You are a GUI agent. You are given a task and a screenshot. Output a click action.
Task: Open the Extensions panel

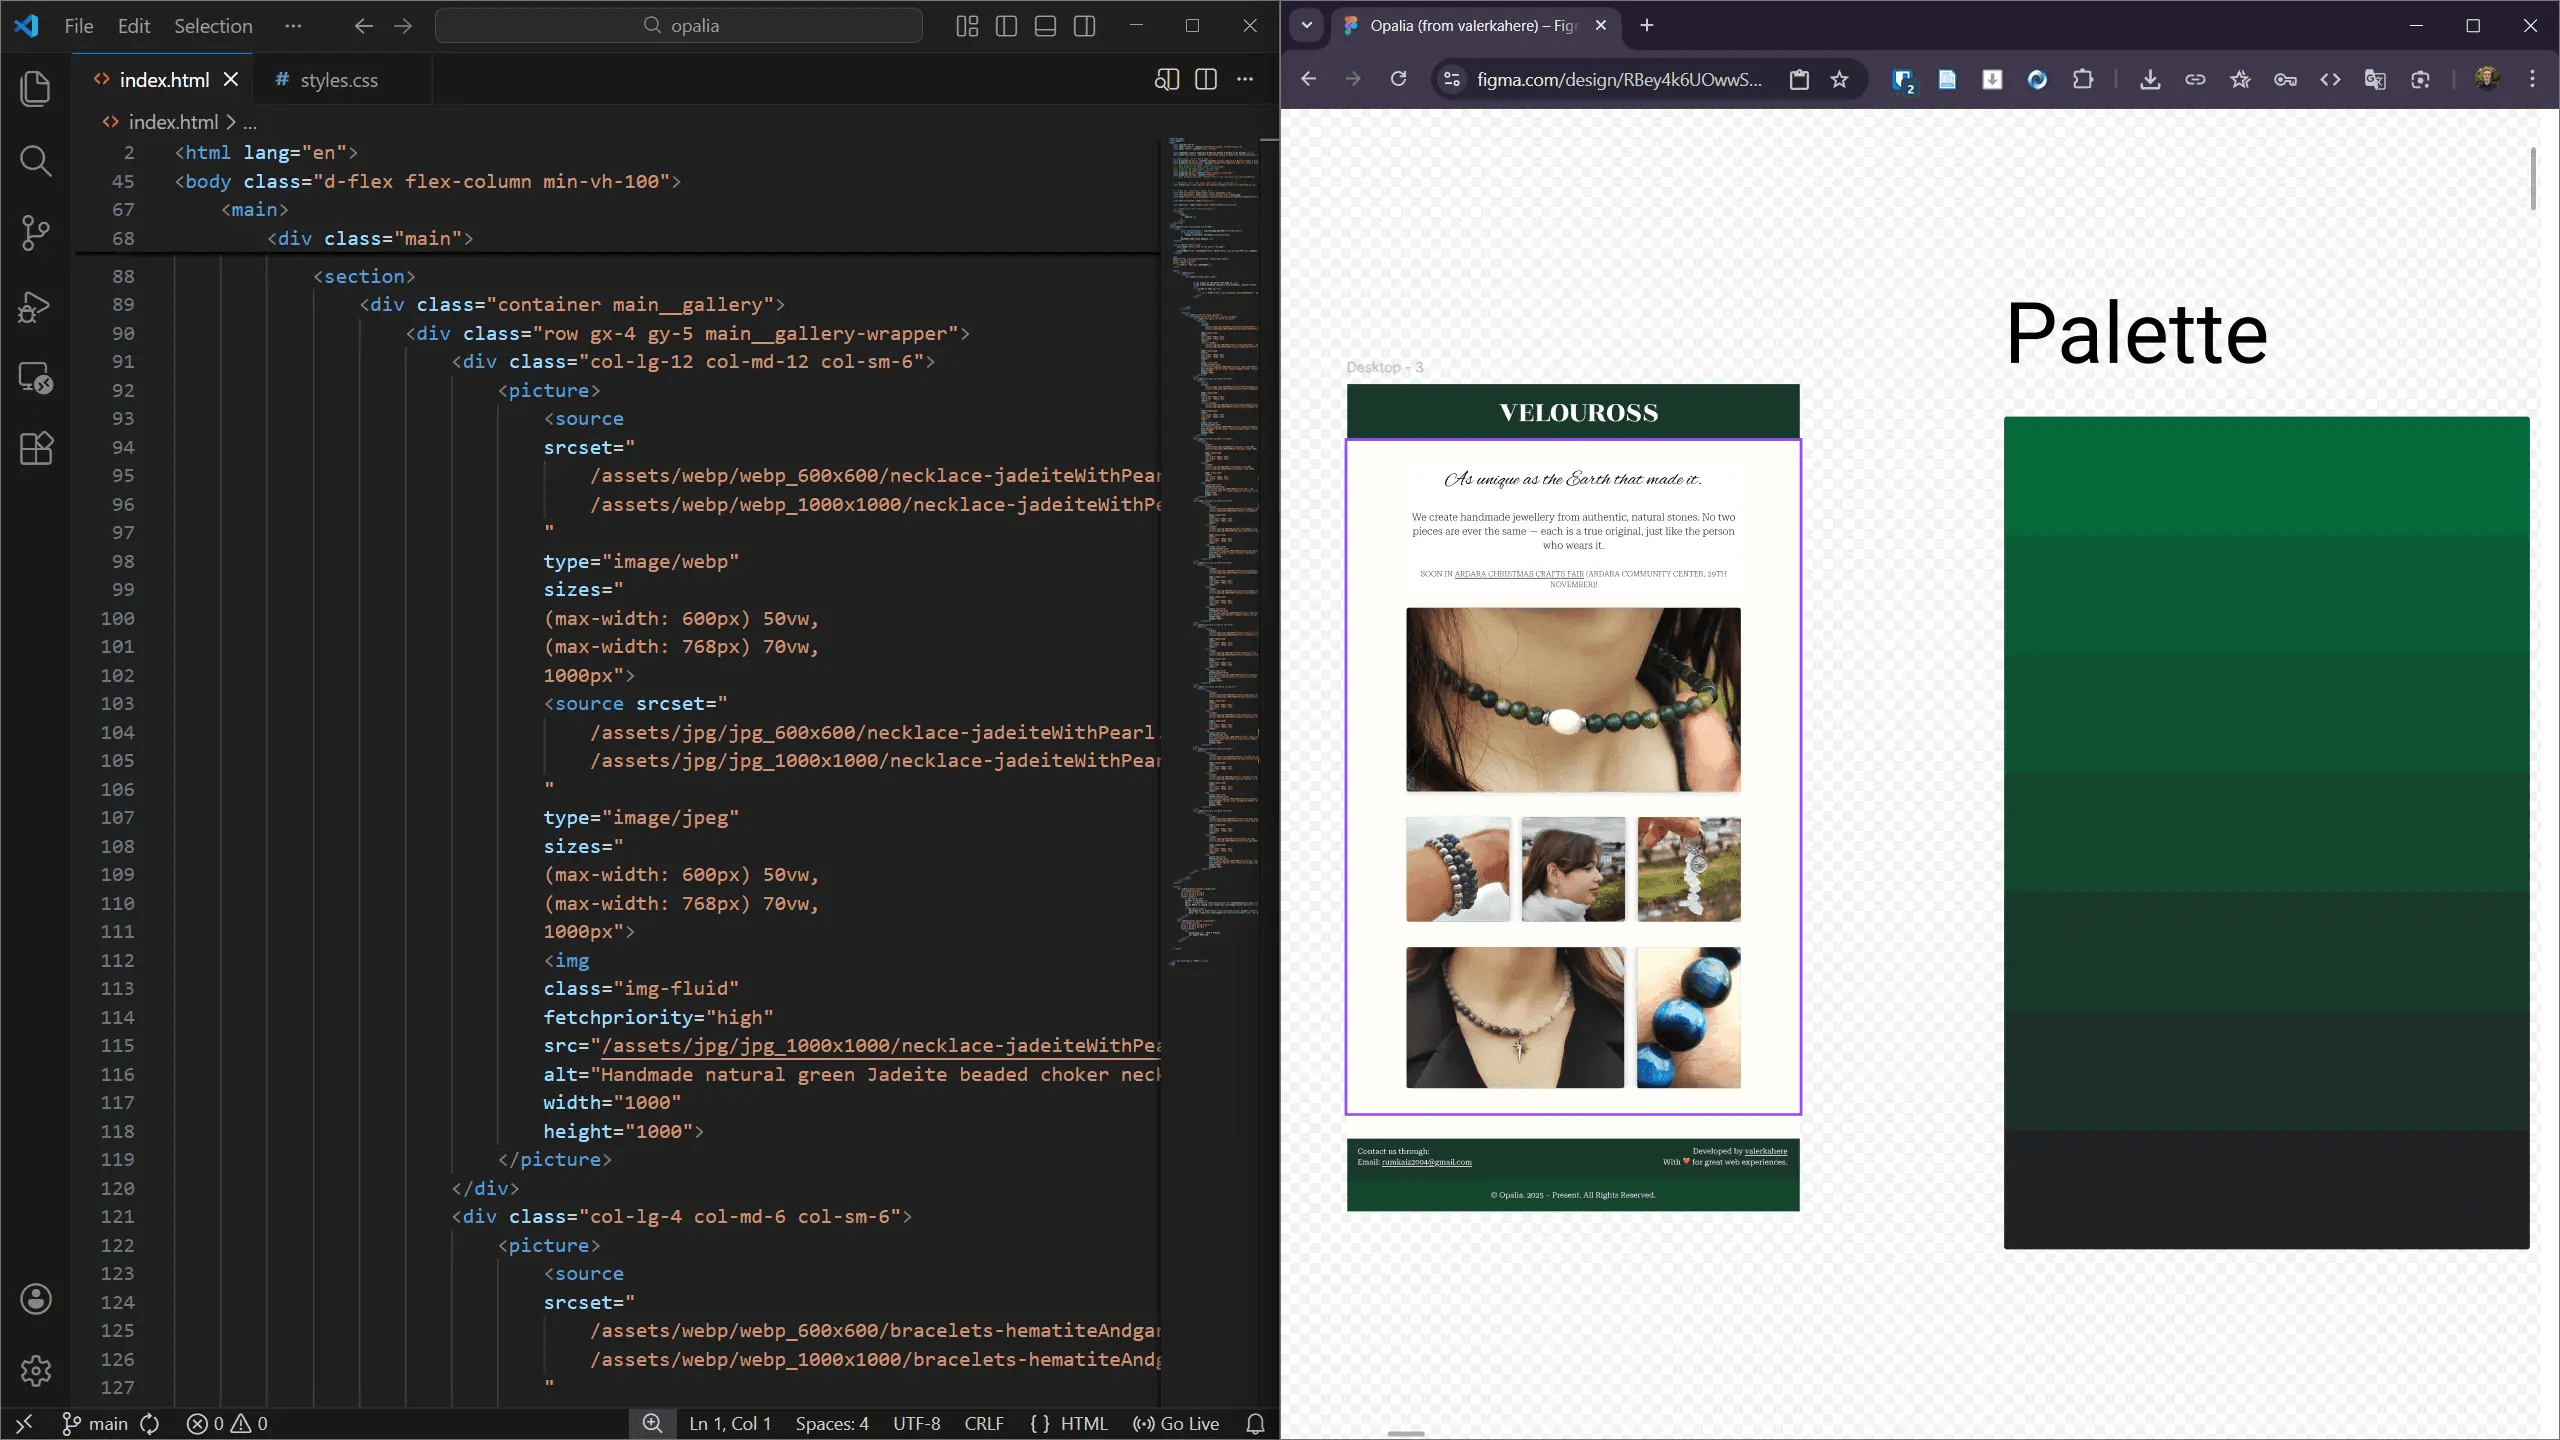[x=36, y=449]
